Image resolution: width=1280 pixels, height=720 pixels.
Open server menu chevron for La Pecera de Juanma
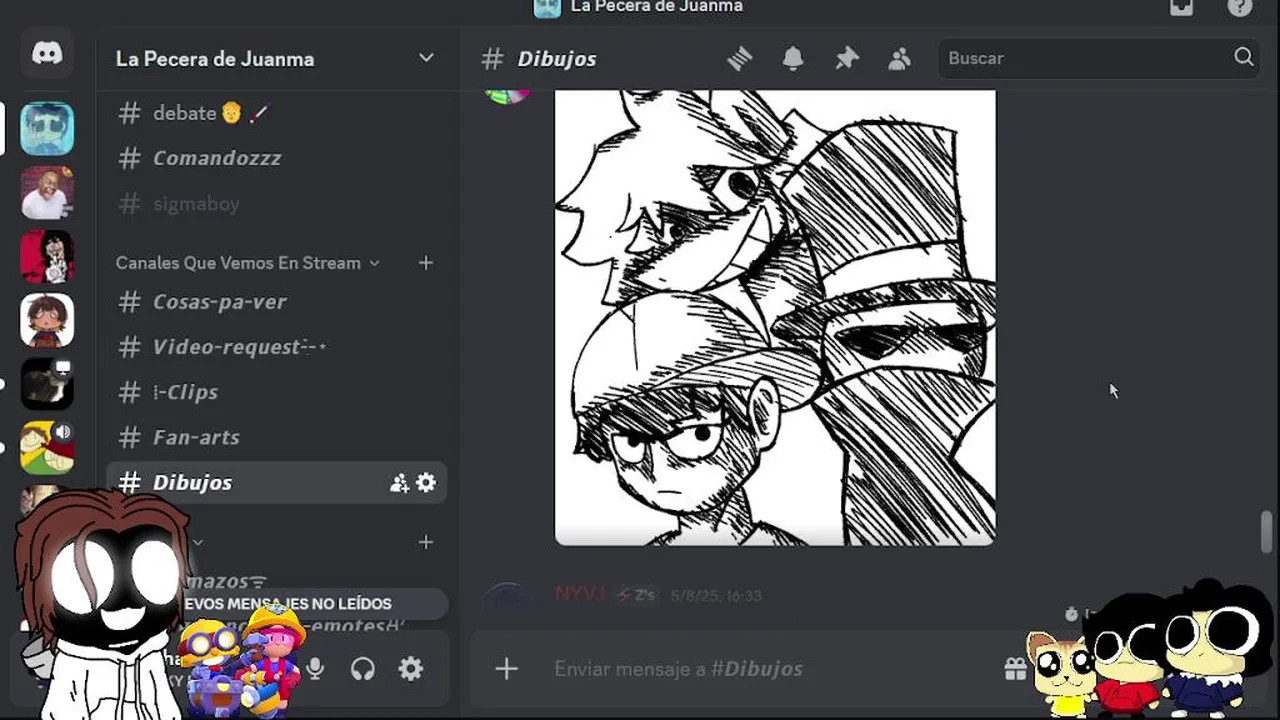[x=426, y=58]
